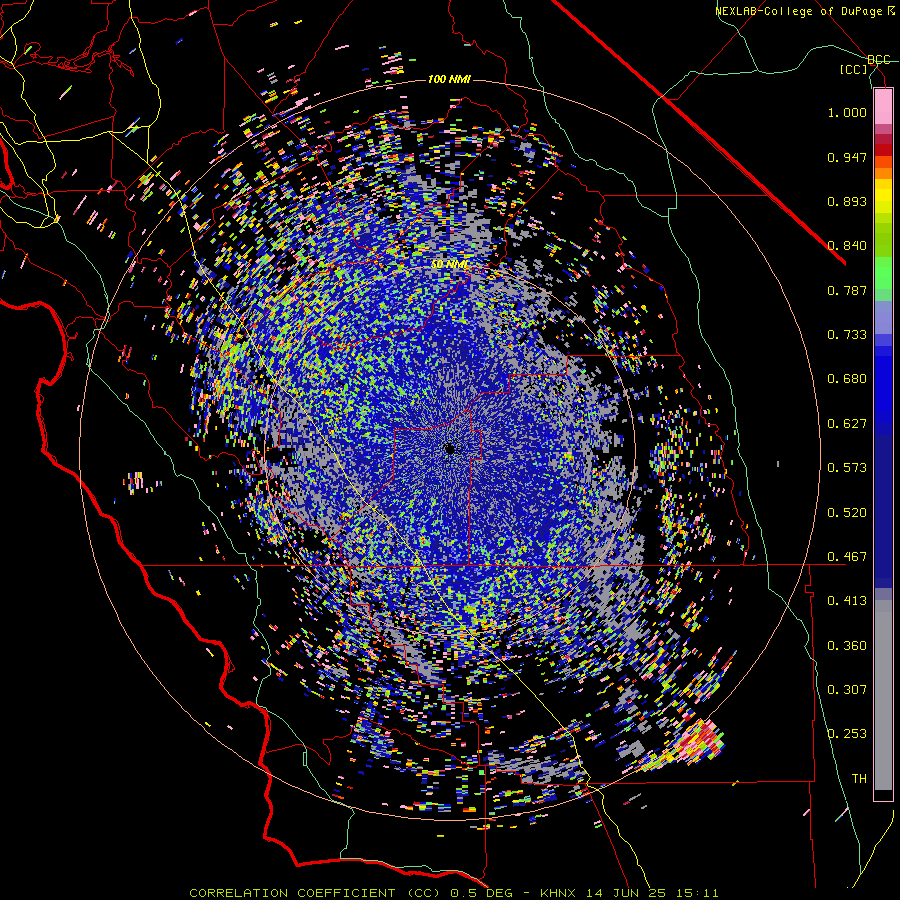Select the 0.787 legend value
900x900 pixels.
click(x=847, y=290)
